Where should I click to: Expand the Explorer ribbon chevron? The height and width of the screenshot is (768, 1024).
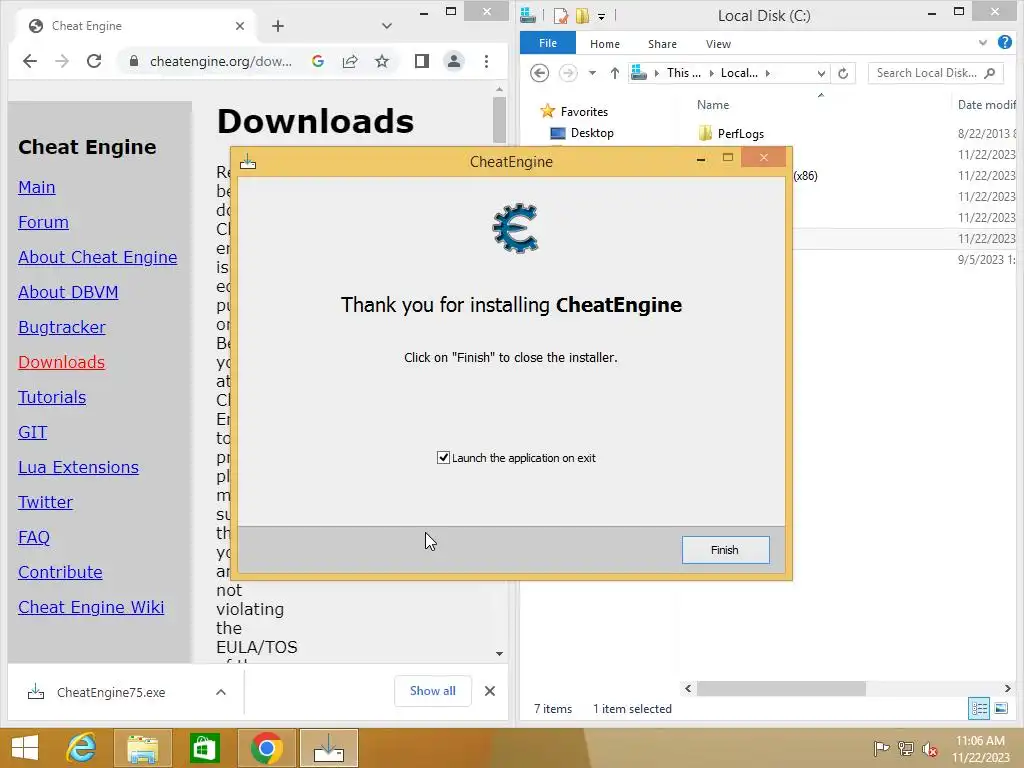tap(983, 43)
